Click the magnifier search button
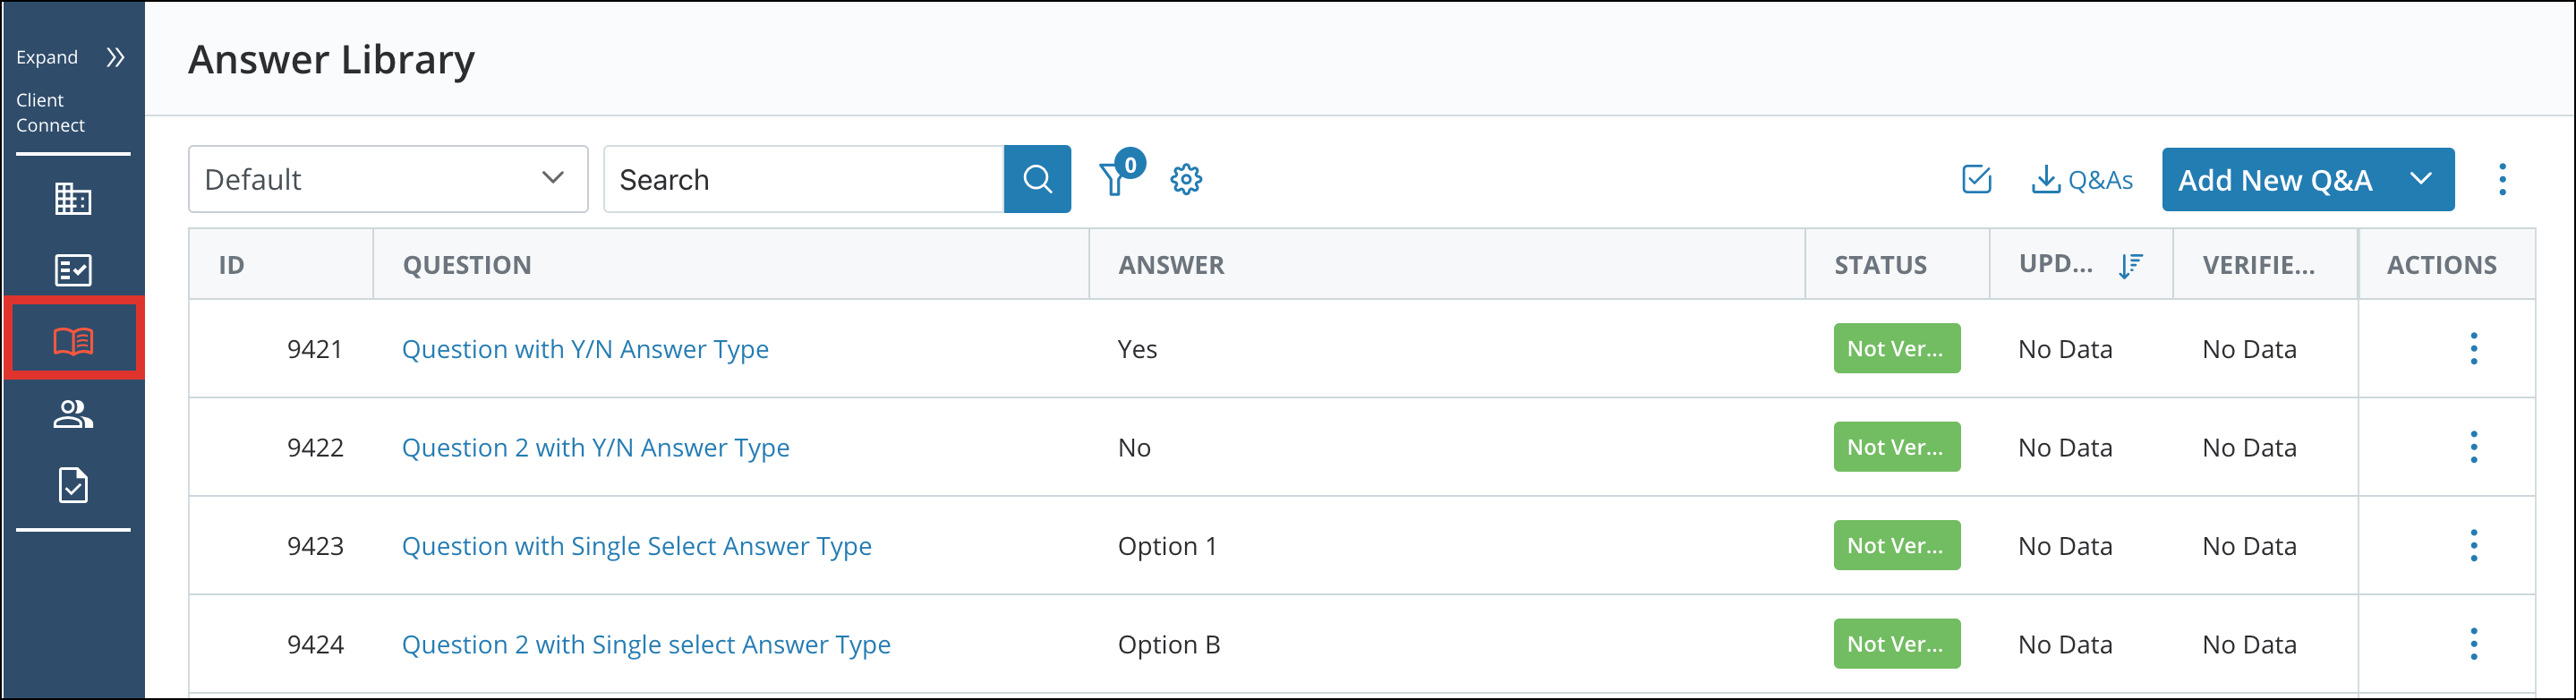Screen dimensions: 2576x700 click(x=1037, y=179)
